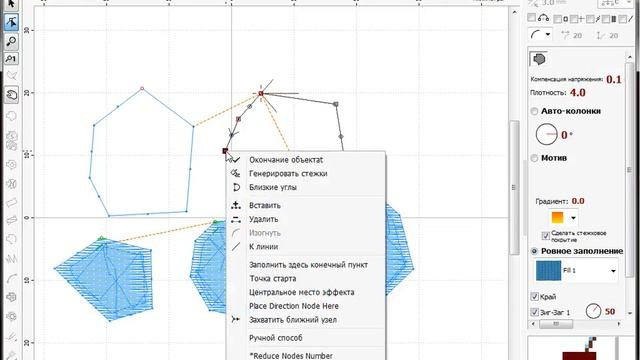Screen dimensions: 640x360
Task: Open the gradient color dropdown arrow
Action: coord(573,218)
